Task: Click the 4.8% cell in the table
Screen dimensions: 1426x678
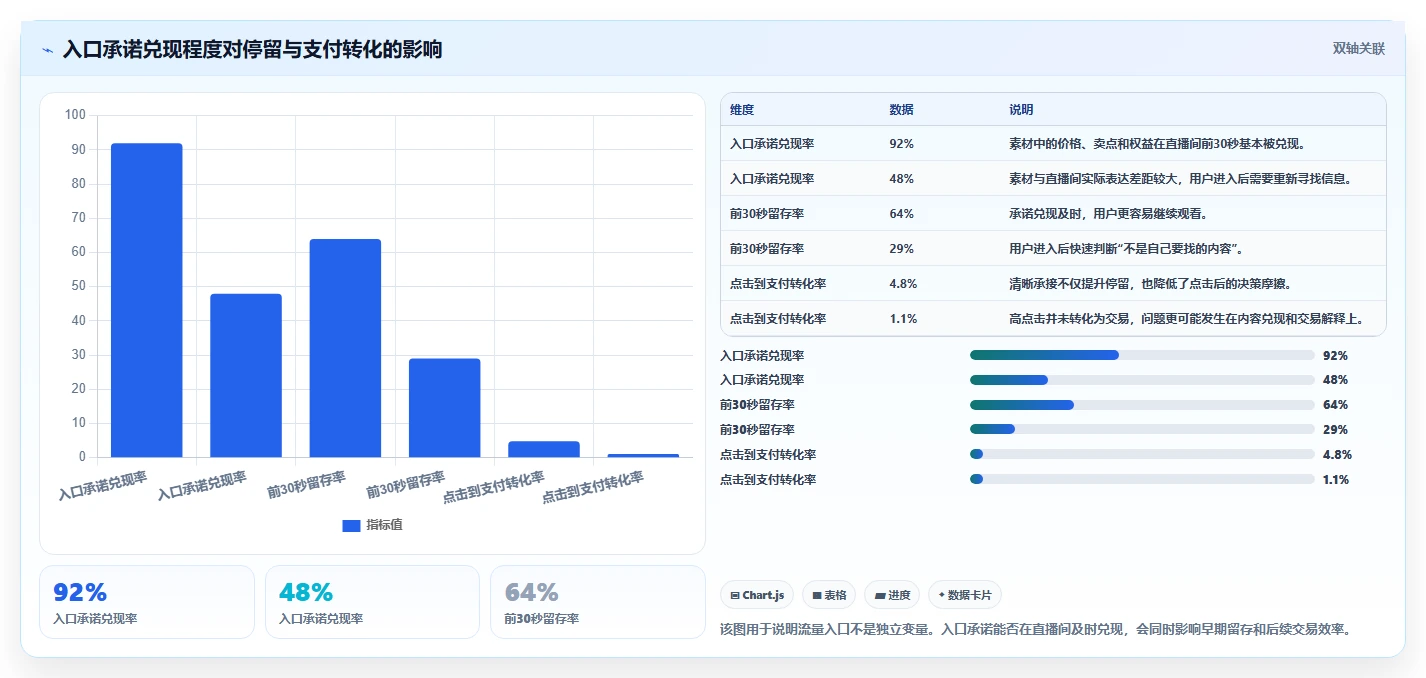Action: tap(903, 284)
